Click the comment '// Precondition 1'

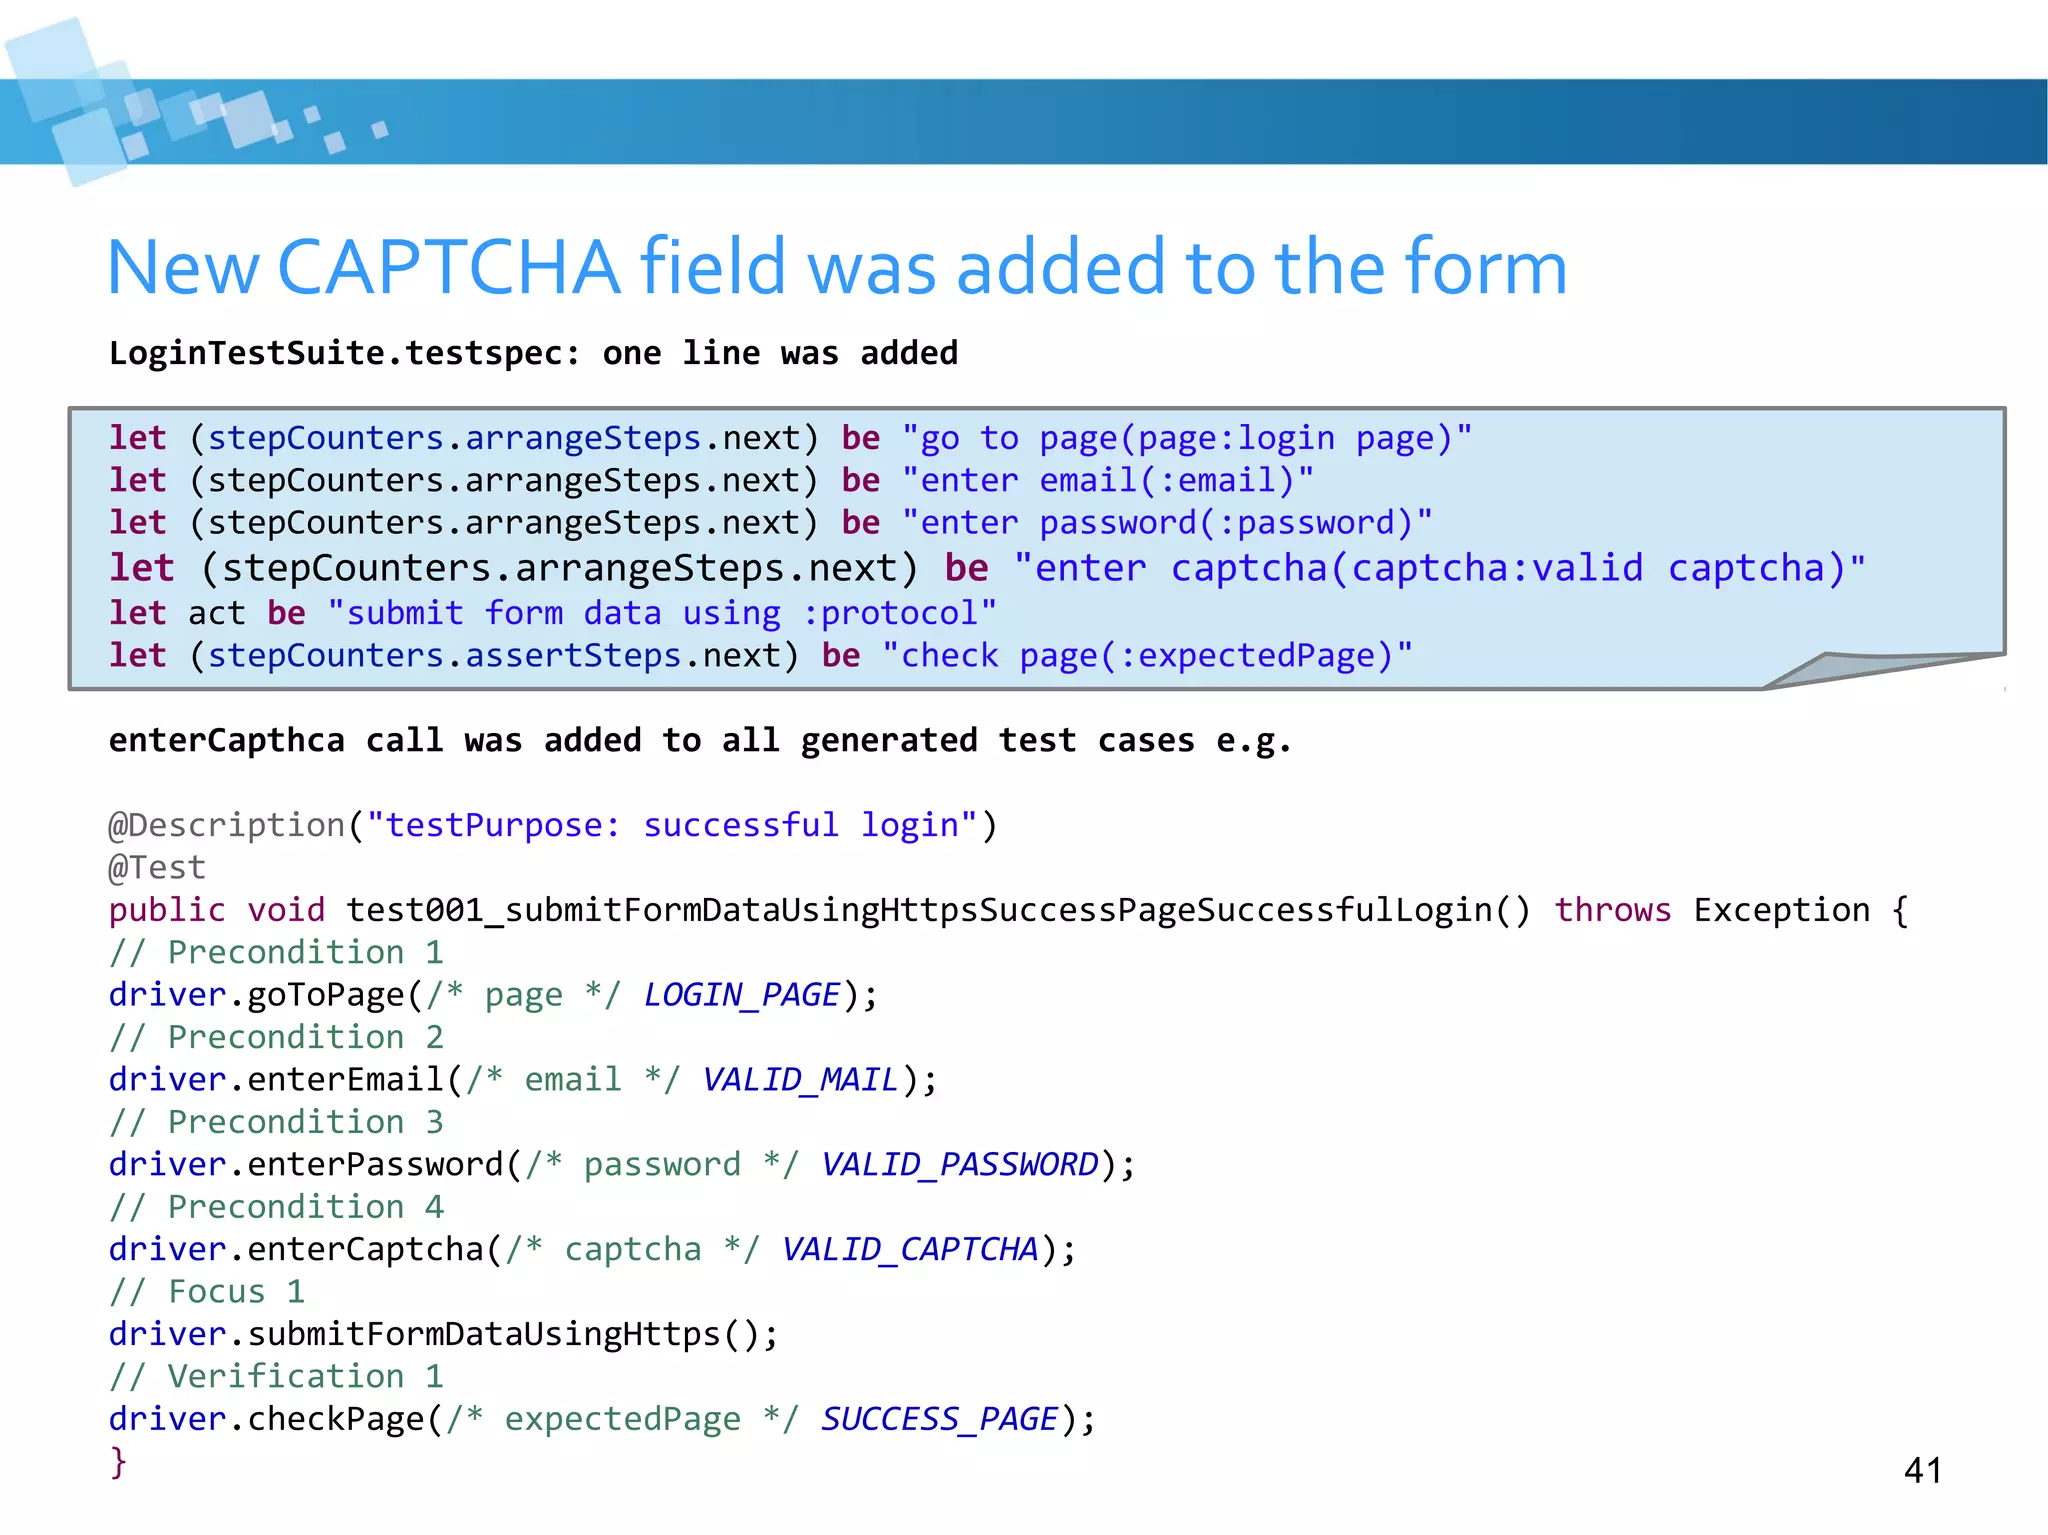point(276,952)
